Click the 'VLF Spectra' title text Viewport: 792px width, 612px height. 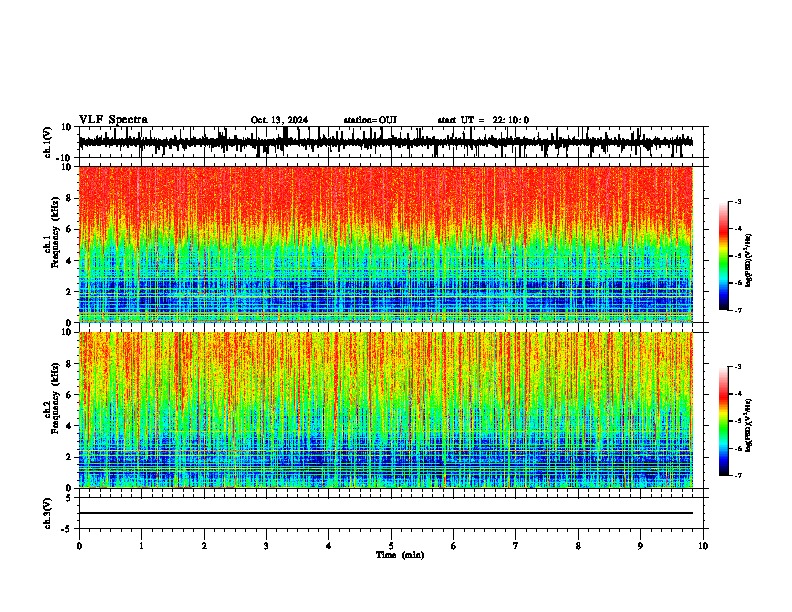[x=113, y=120]
